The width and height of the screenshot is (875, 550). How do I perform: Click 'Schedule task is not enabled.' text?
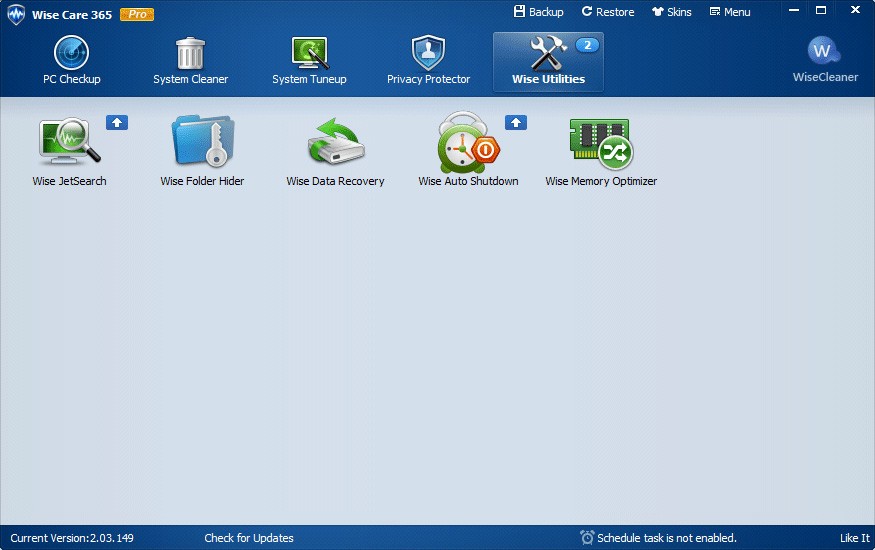pos(667,538)
